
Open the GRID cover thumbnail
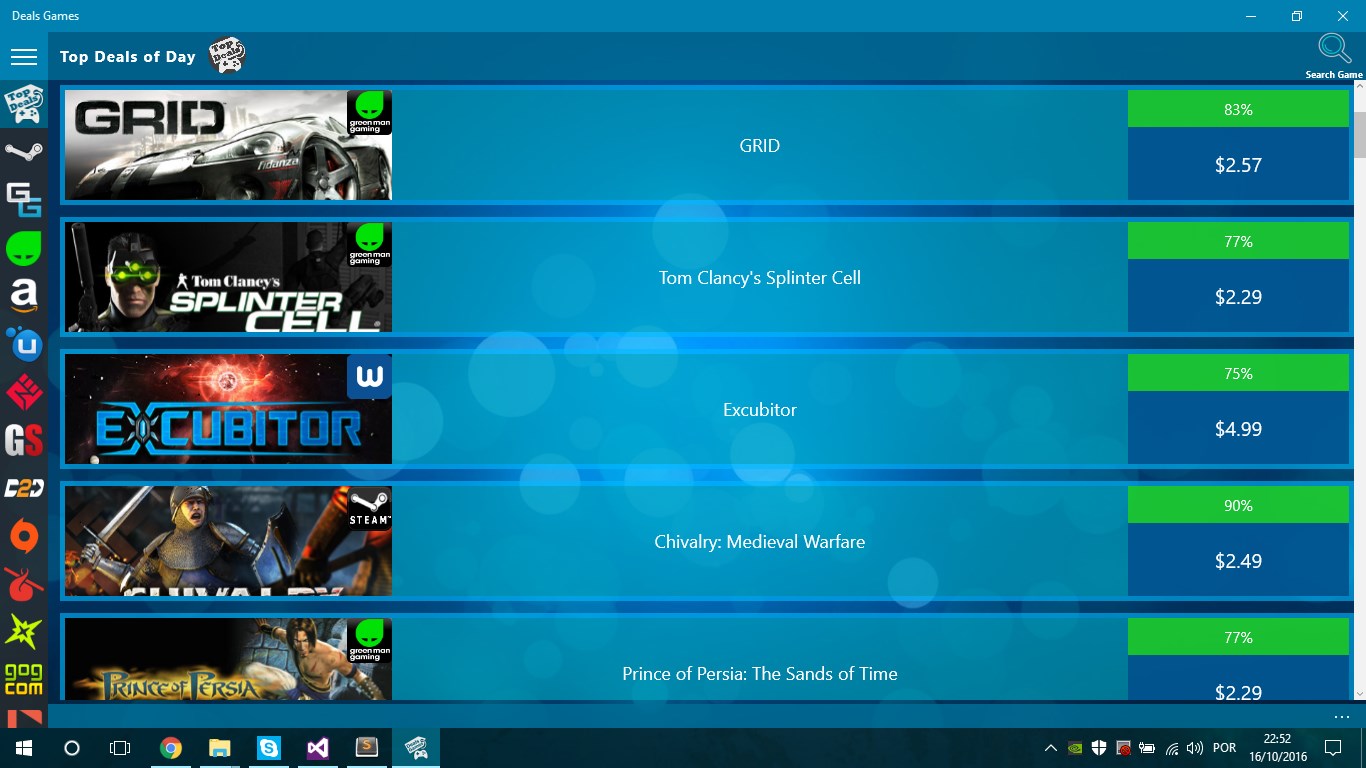coord(228,145)
